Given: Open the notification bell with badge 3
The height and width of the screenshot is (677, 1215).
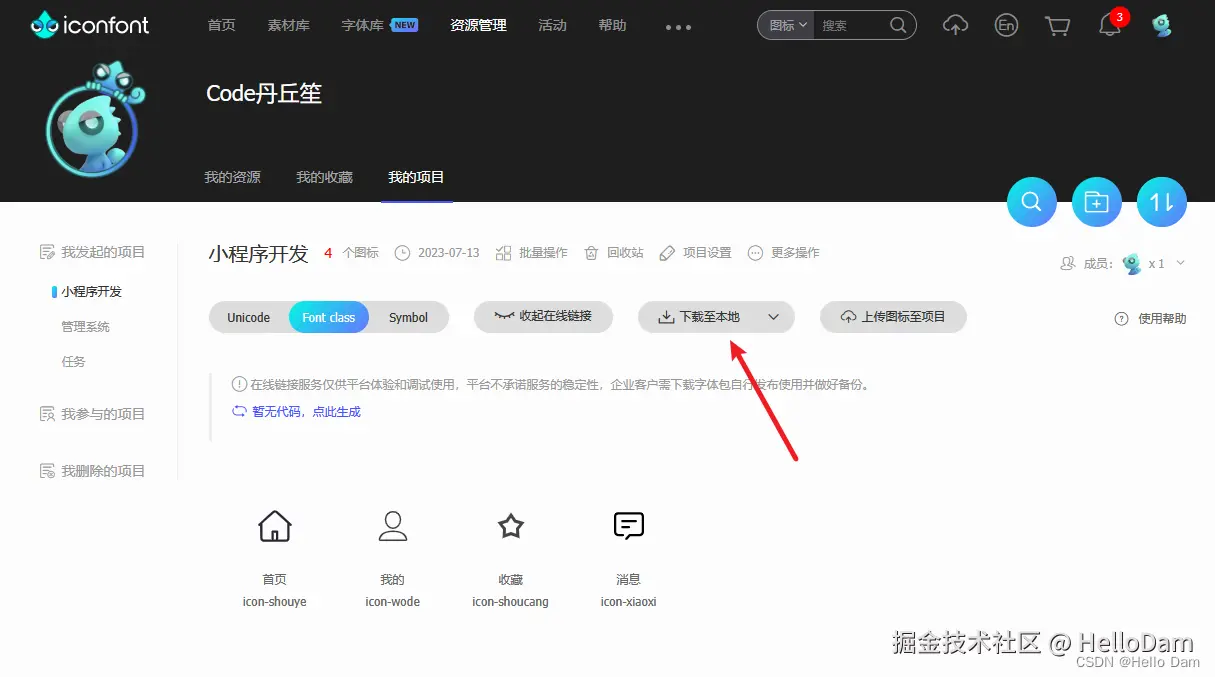Looking at the screenshot, I should tap(1109, 26).
